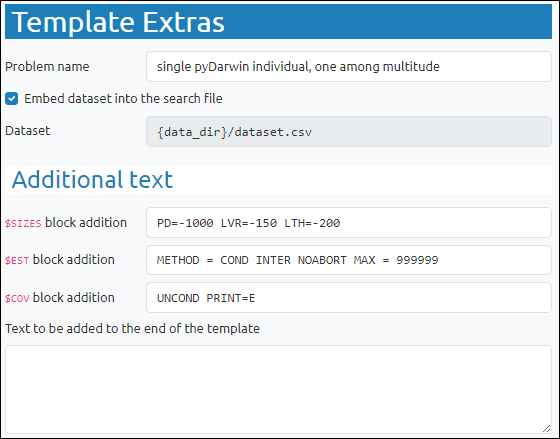Click 'Text to be added to the end' label

click(132, 329)
